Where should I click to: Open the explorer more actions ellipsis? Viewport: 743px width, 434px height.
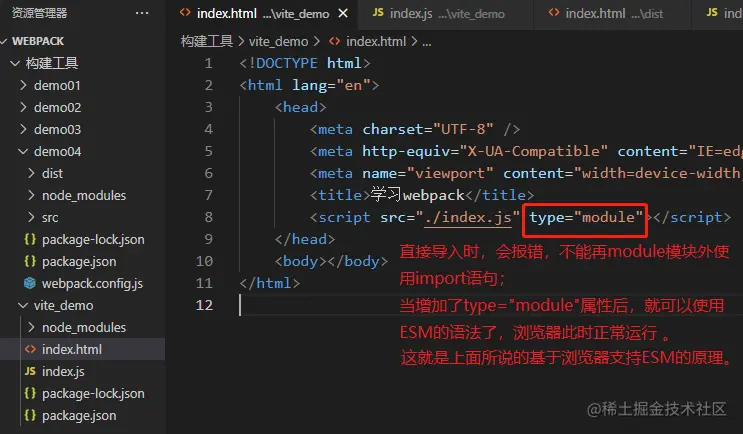(x=142, y=13)
